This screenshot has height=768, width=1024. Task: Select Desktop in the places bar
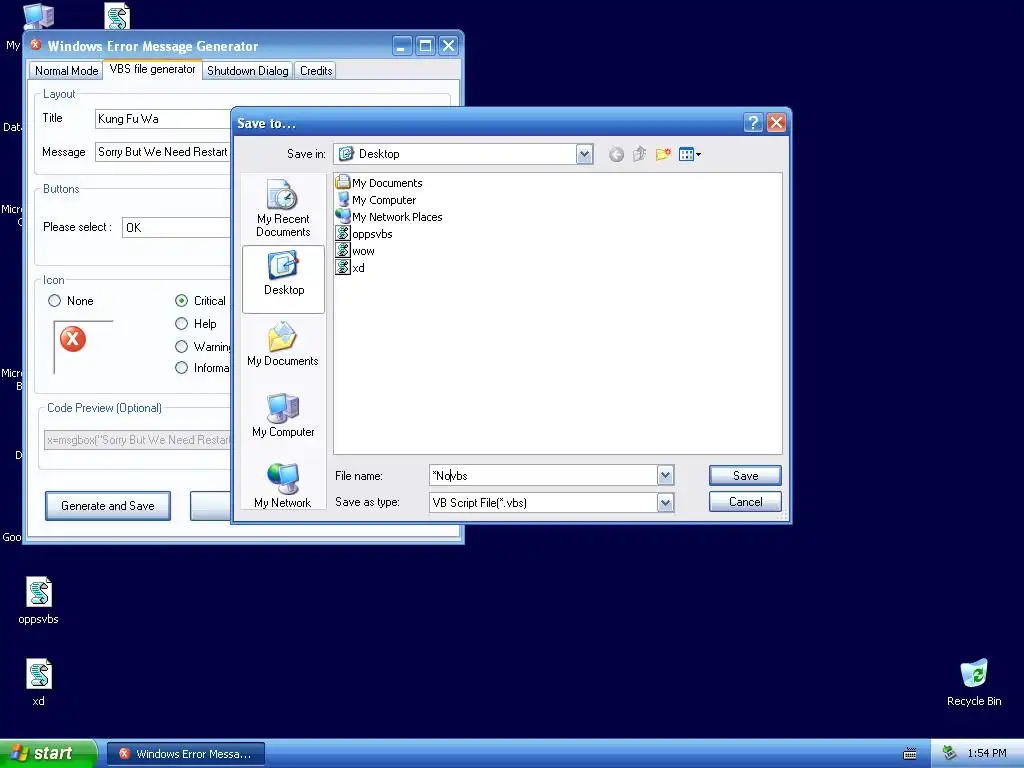[283, 279]
